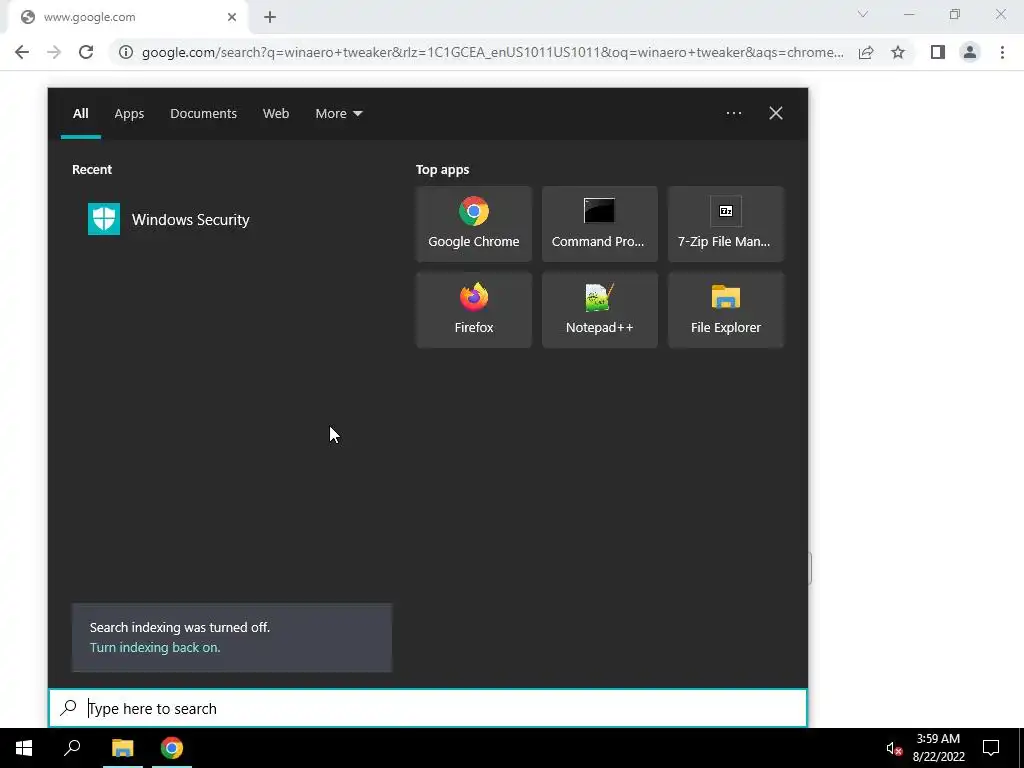The width and height of the screenshot is (1024, 768).
Task: Select the Documents search tab
Action: pos(203,114)
